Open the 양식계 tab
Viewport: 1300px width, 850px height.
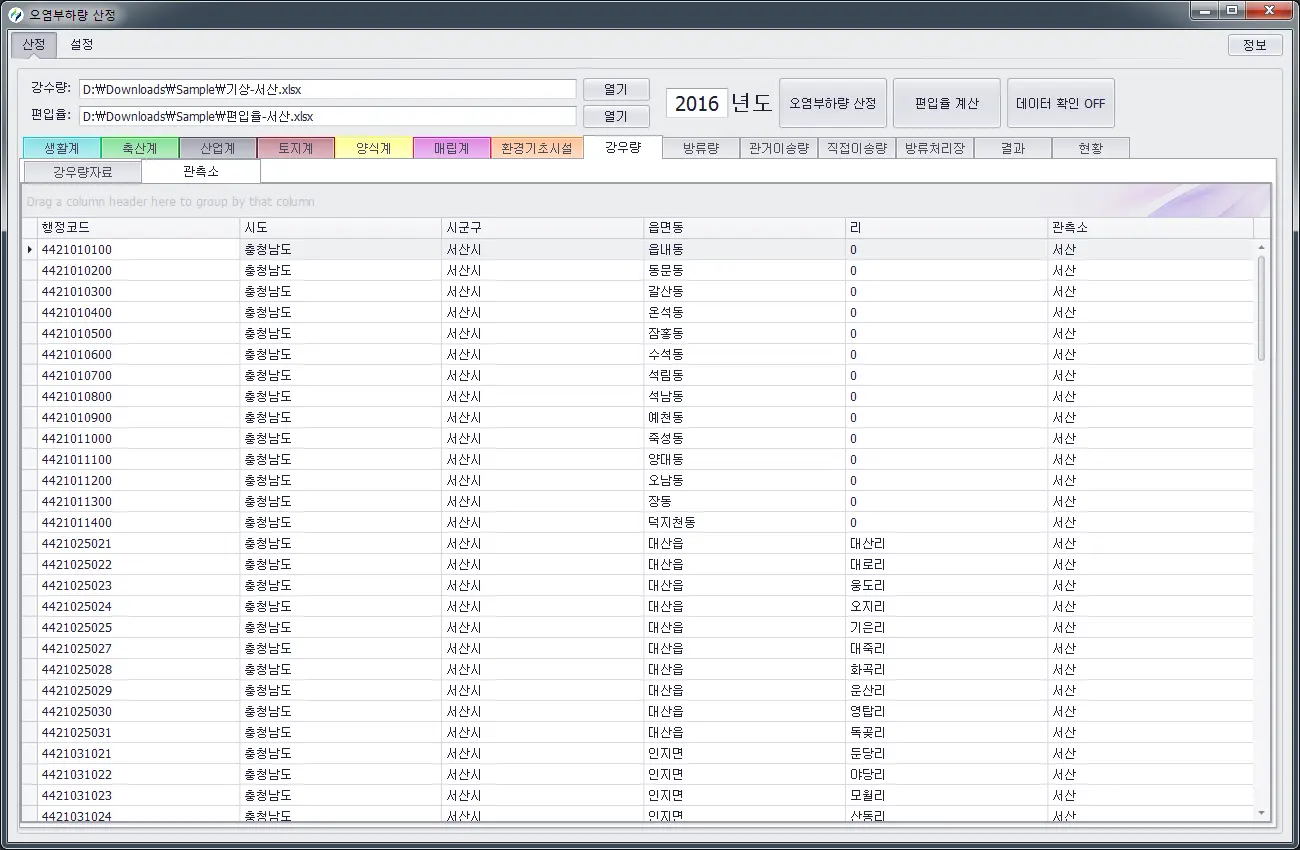click(374, 148)
